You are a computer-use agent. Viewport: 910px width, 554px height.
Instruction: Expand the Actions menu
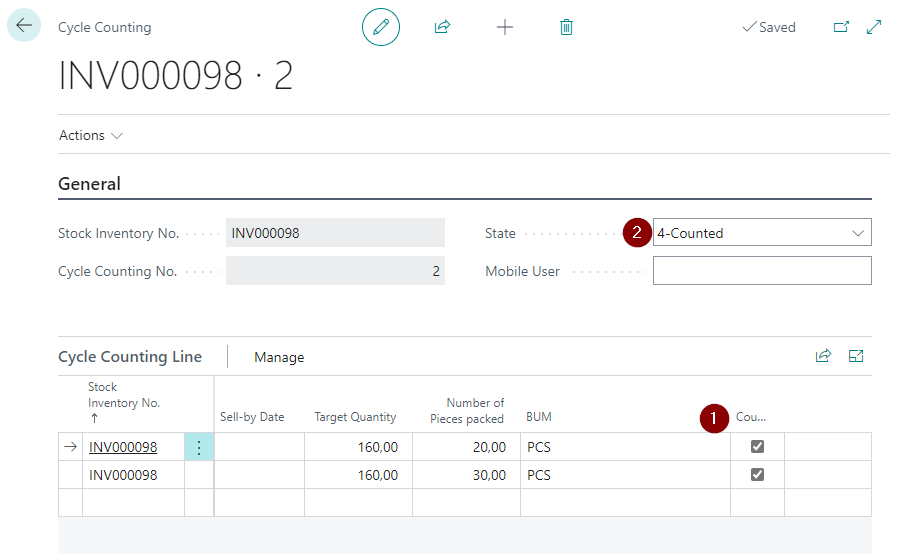point(91,135)
